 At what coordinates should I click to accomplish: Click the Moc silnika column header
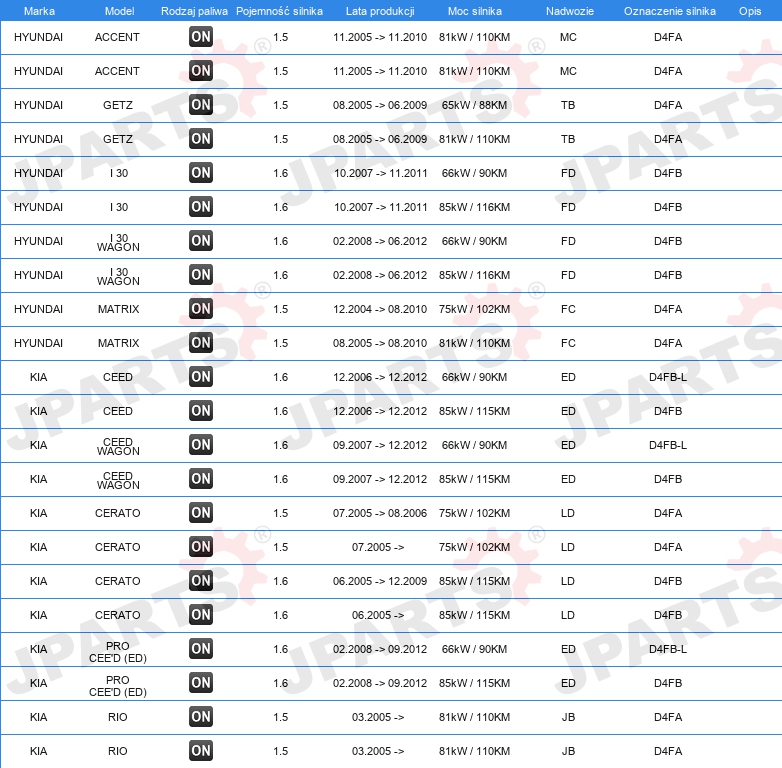475,11
